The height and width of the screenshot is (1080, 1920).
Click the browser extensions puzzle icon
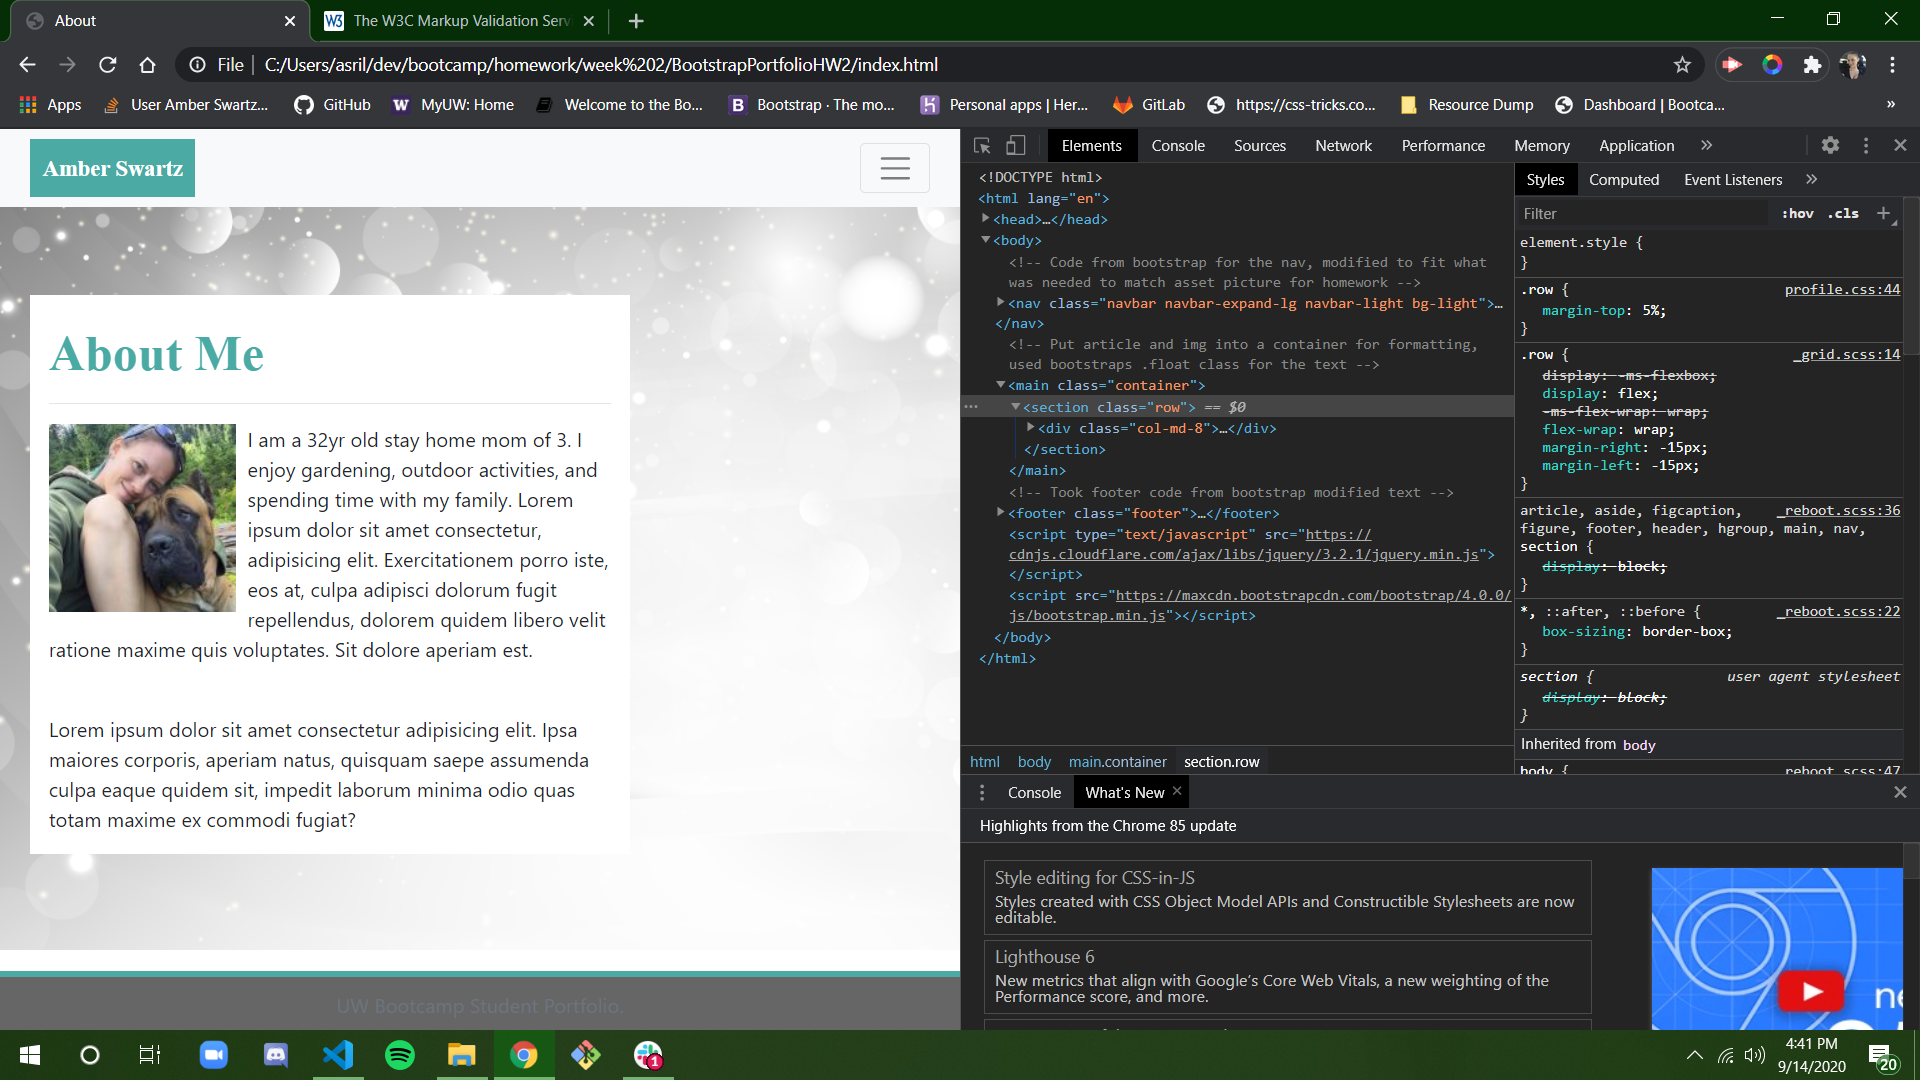(x=1813, y=64)
